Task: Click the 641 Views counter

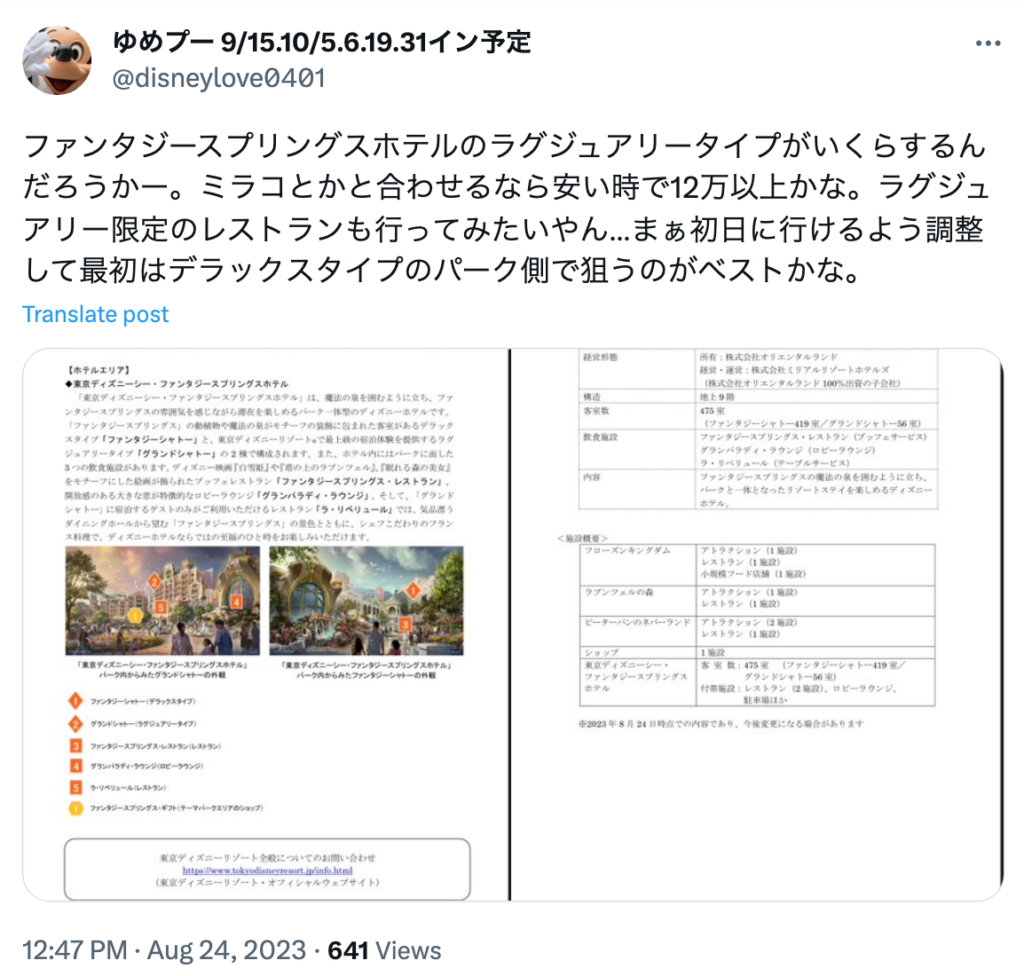Action: pyautogui.click(x=384, y=951)
